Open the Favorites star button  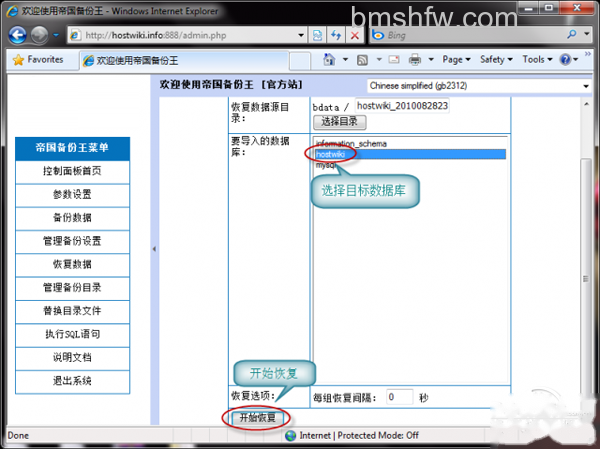[38, 60]
